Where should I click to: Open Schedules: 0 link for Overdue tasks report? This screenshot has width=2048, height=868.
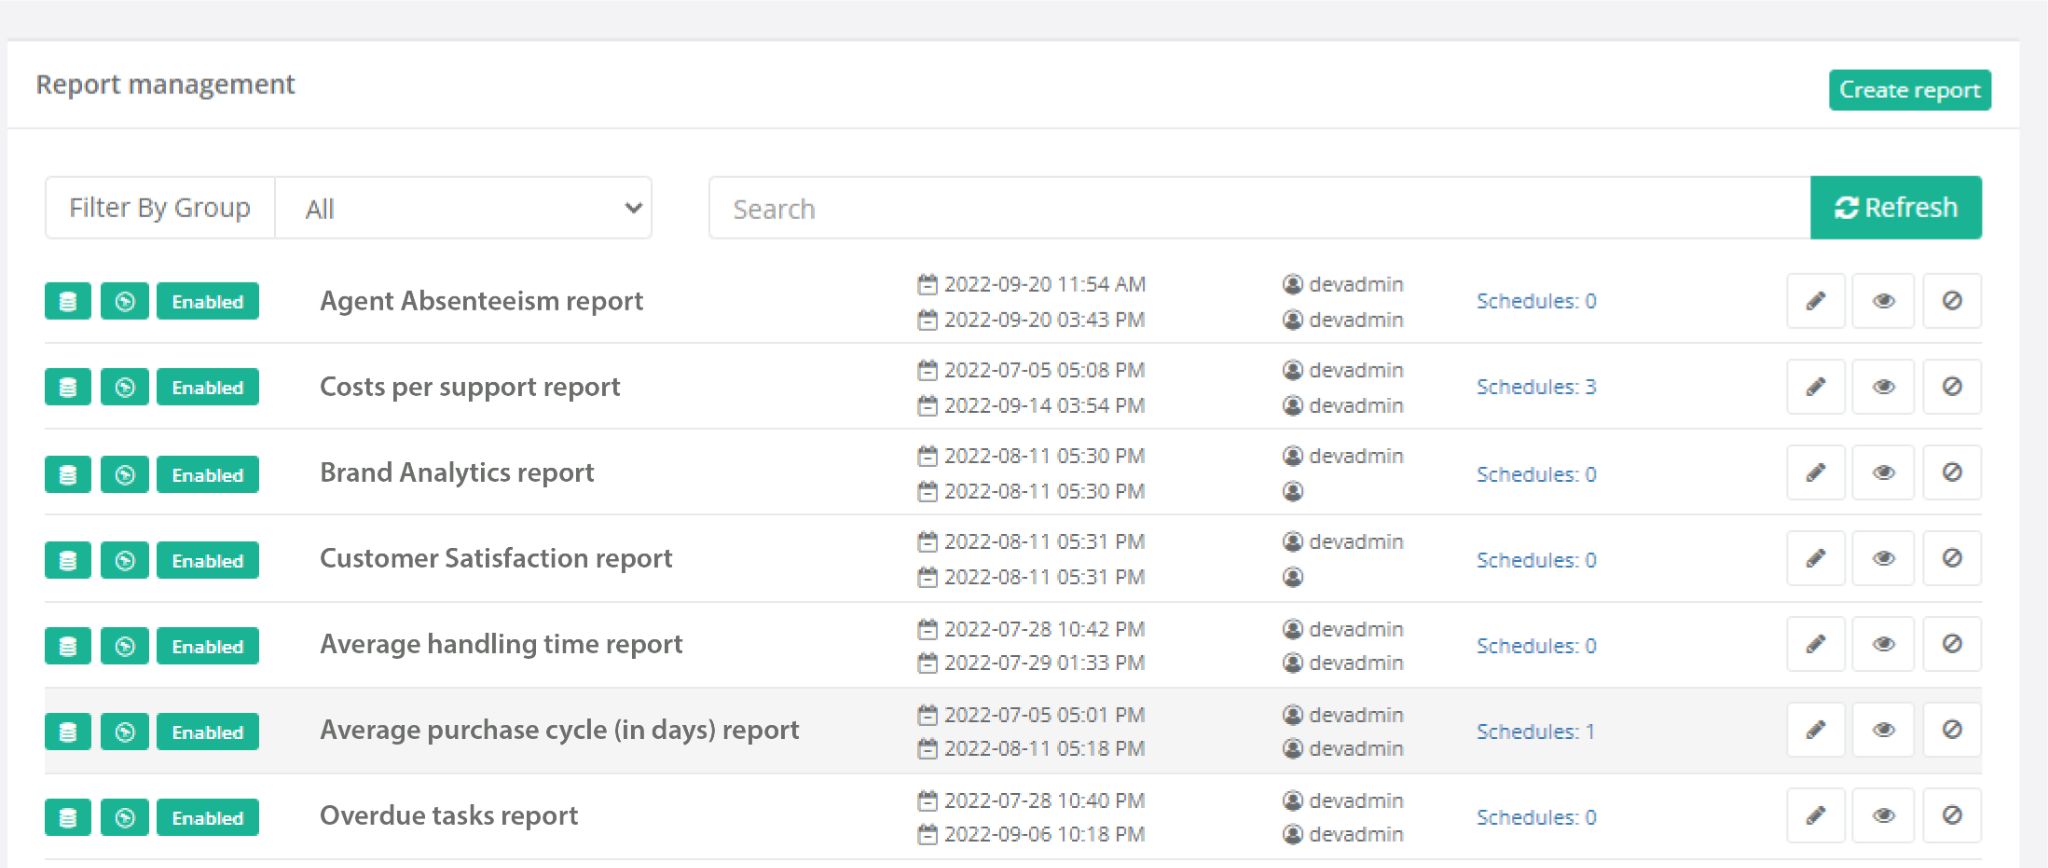1536,818
